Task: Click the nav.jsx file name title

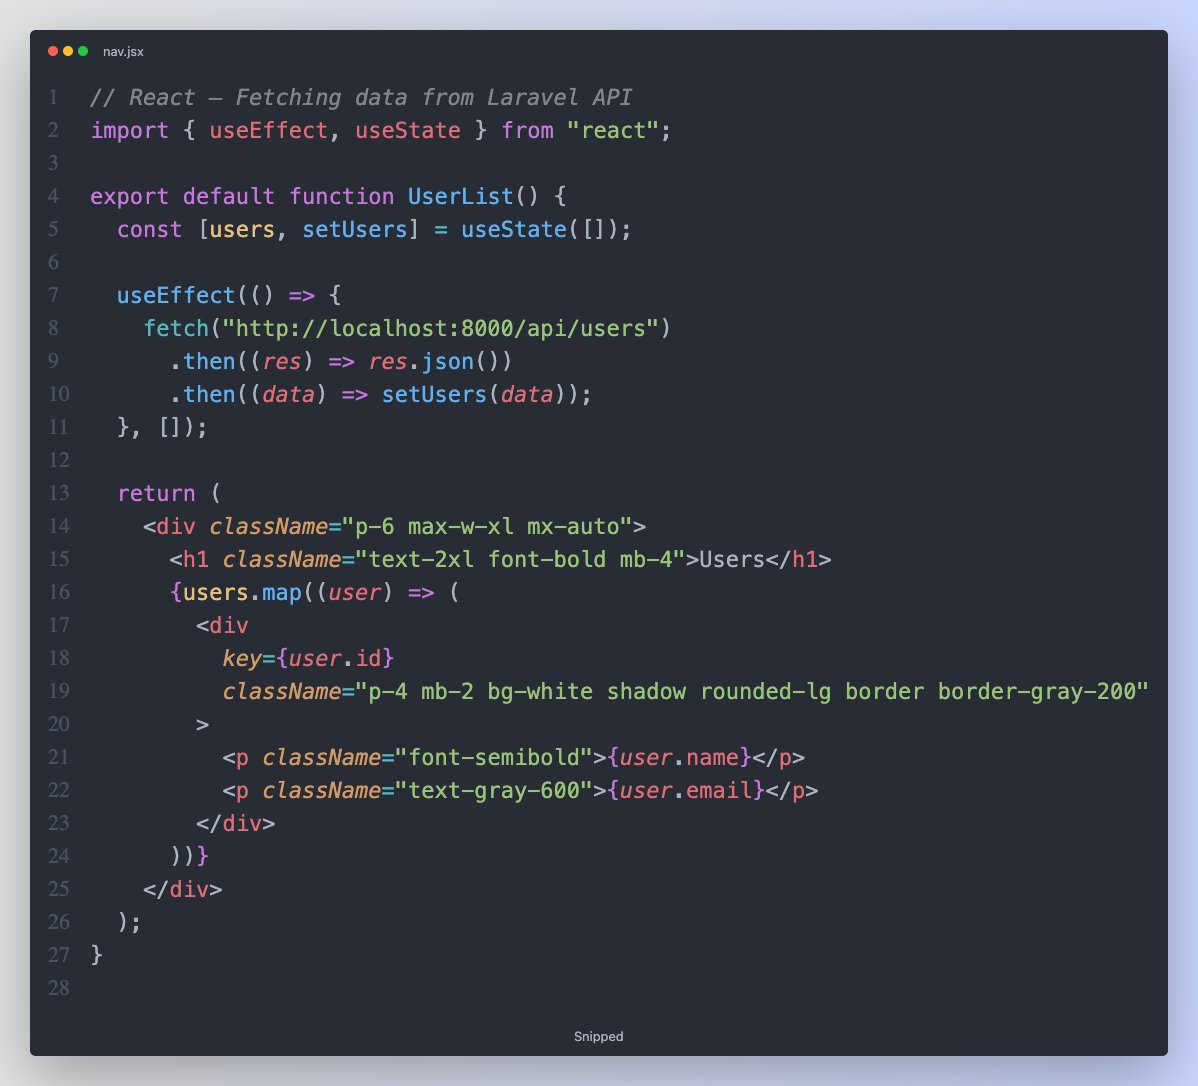Action: point(123,51)
